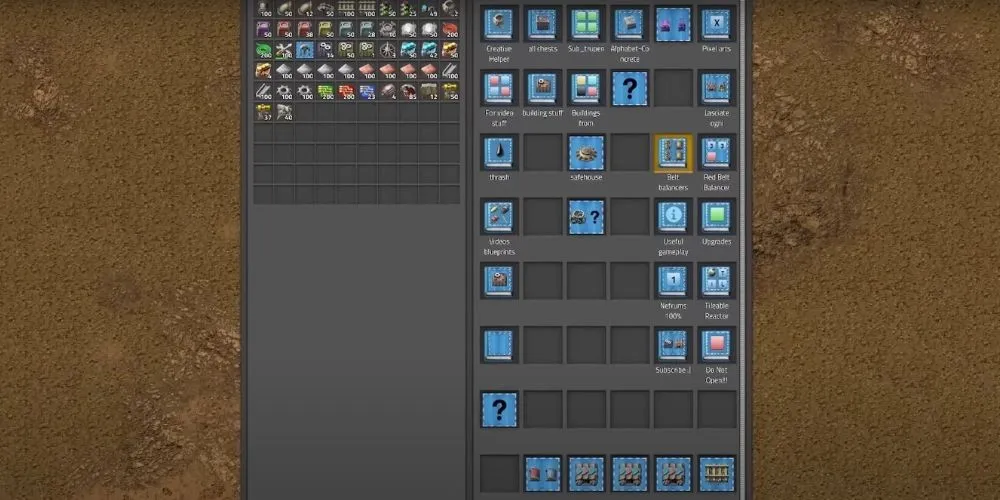
Task: Pick the green wire stack of 200
Action: click(263, 50)
